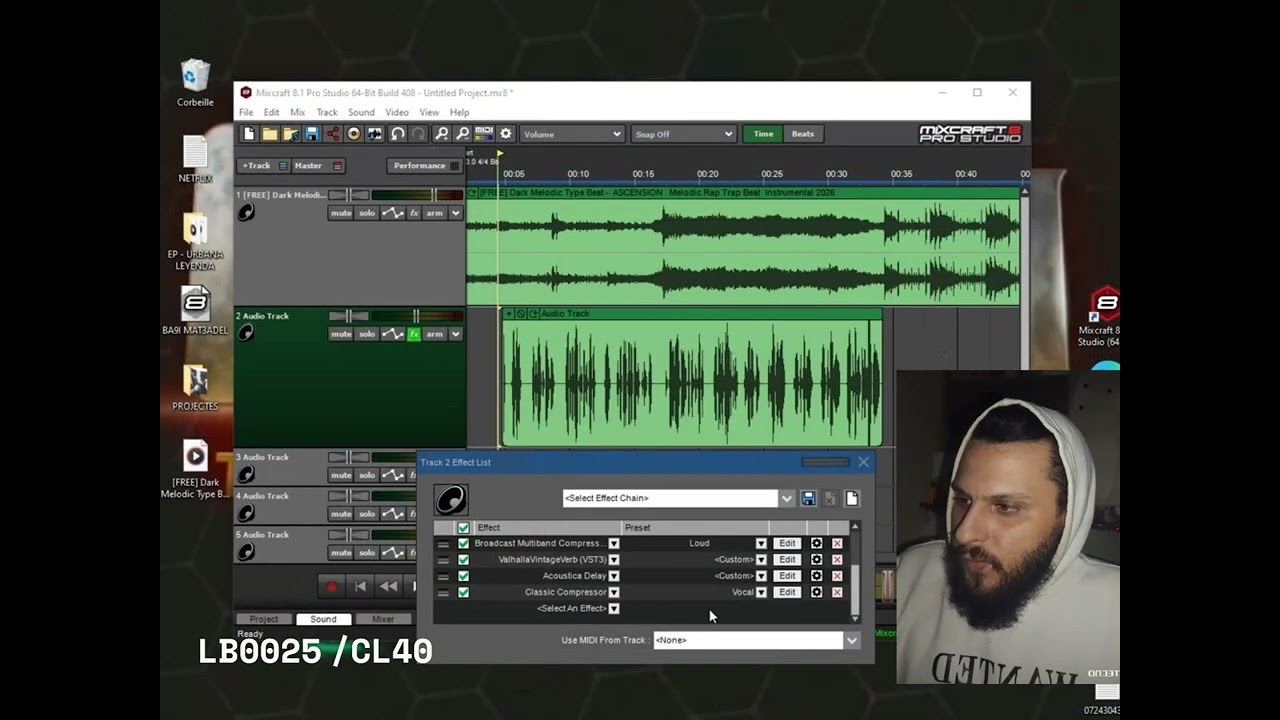Edit the Broadcast Multiband Compressor effect
The height and width of the screenshot is (720, 1280).
(x=787, y=544)
